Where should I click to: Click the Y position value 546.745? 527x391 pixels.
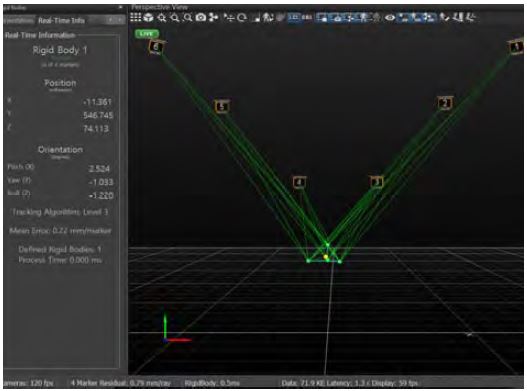[98, 115]
